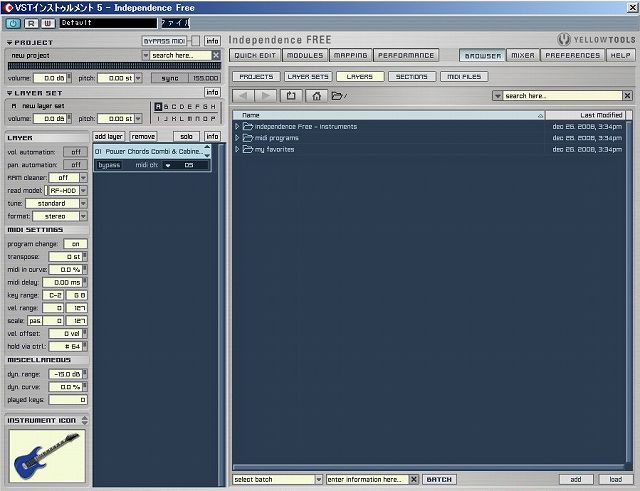
Task: Click the project search here field
Action: tap(180, 55)
